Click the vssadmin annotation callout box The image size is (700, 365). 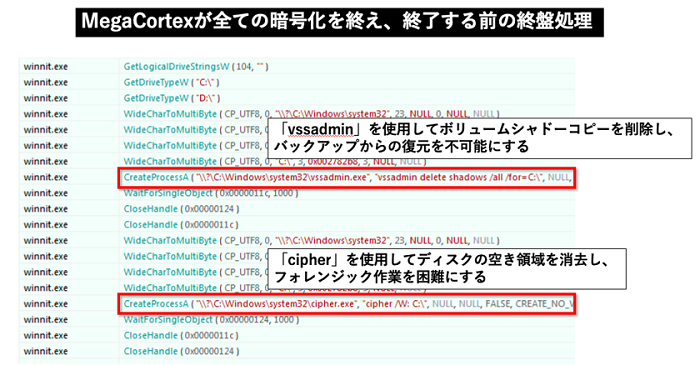coord(479,138)
